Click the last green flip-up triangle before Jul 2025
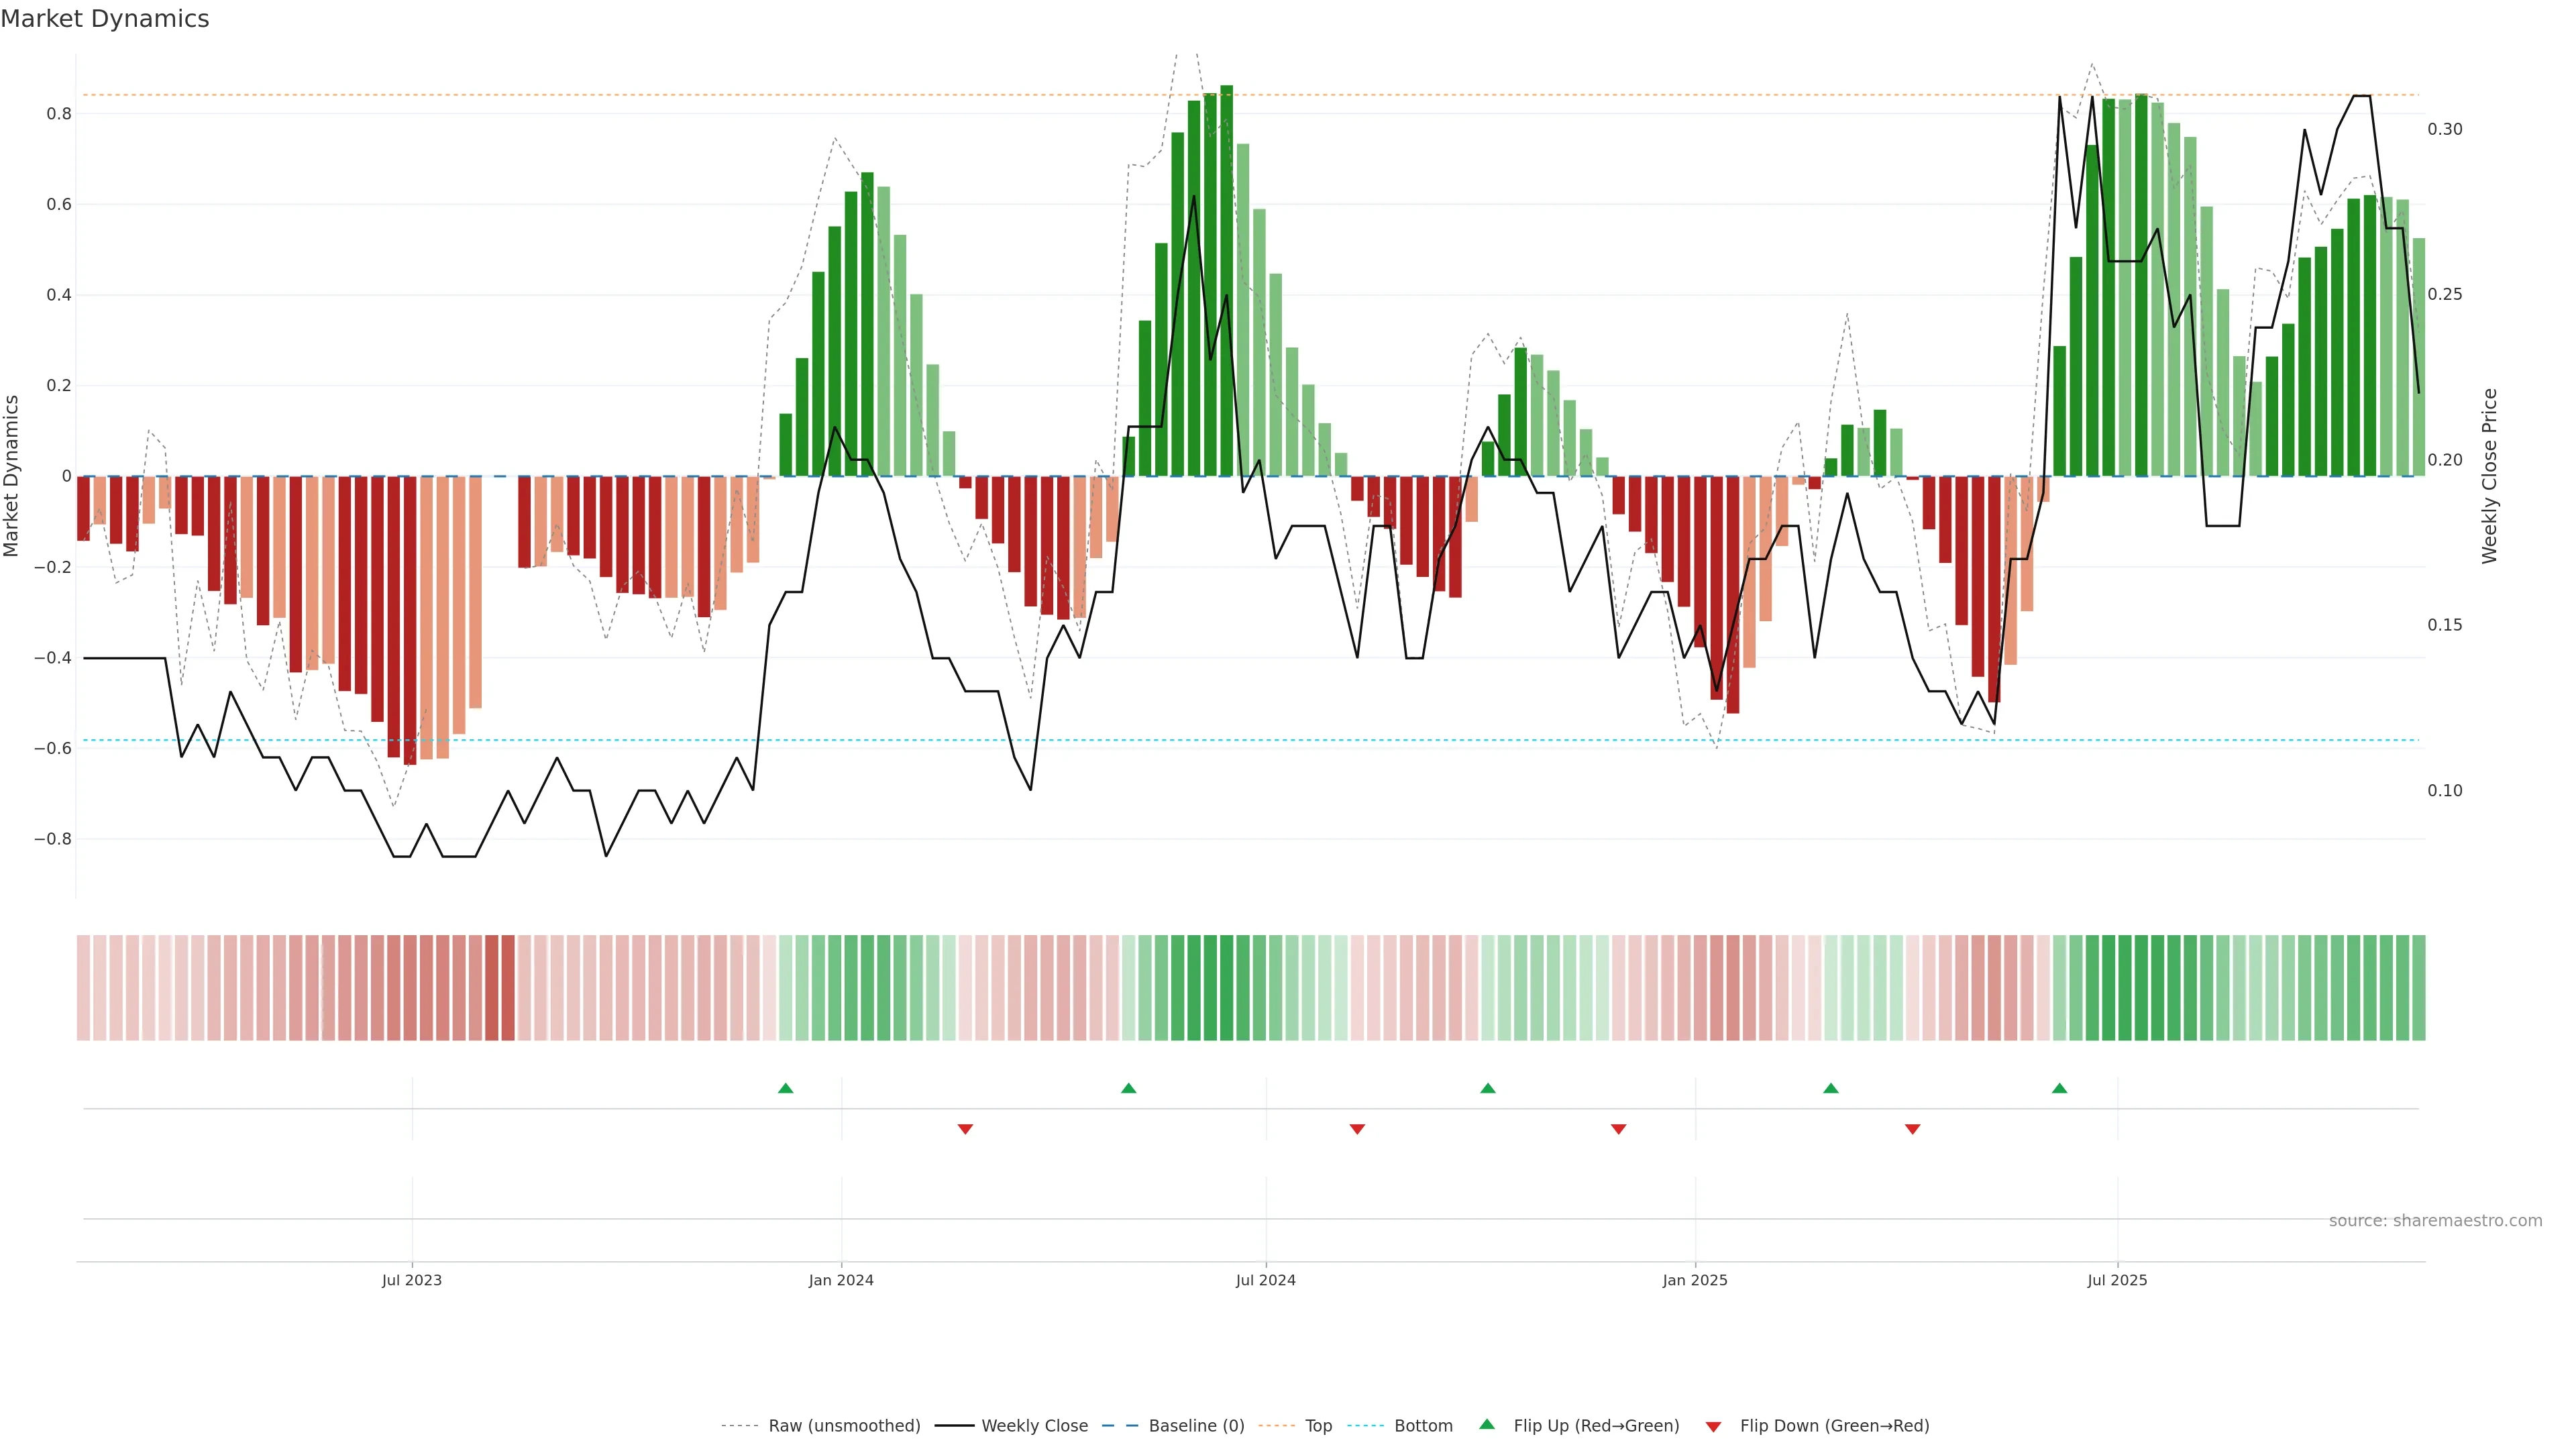 tap(2059, 1088)
